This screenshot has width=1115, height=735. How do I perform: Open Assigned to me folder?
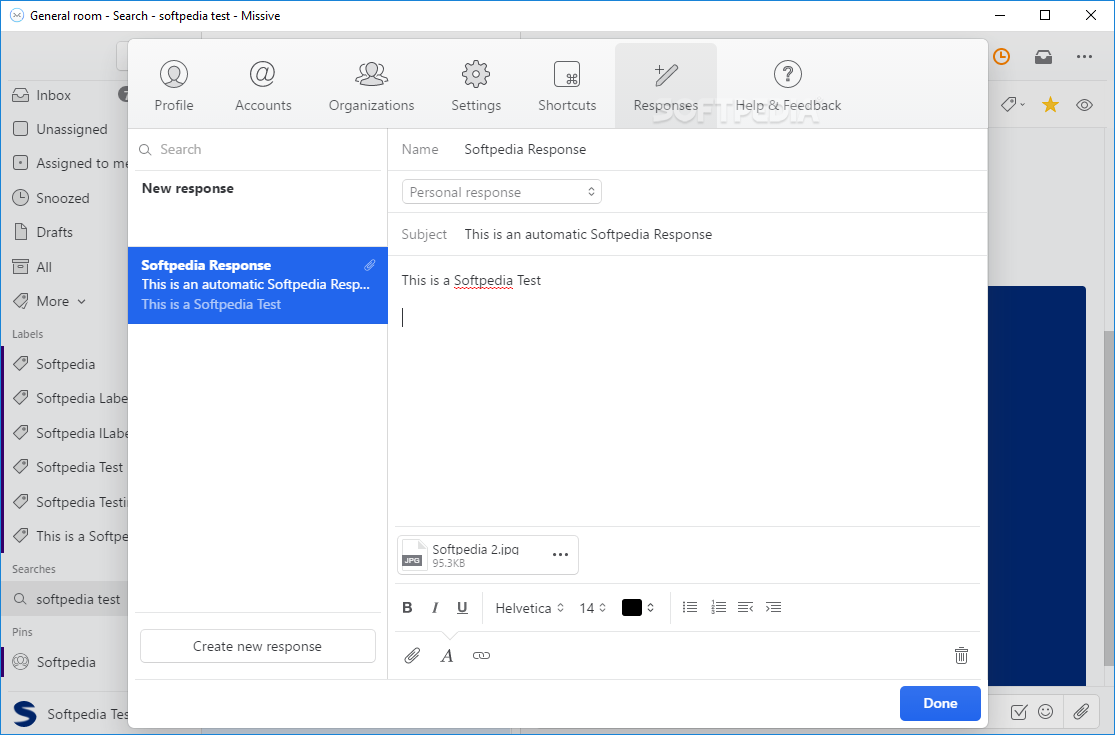tap(68, 163)
